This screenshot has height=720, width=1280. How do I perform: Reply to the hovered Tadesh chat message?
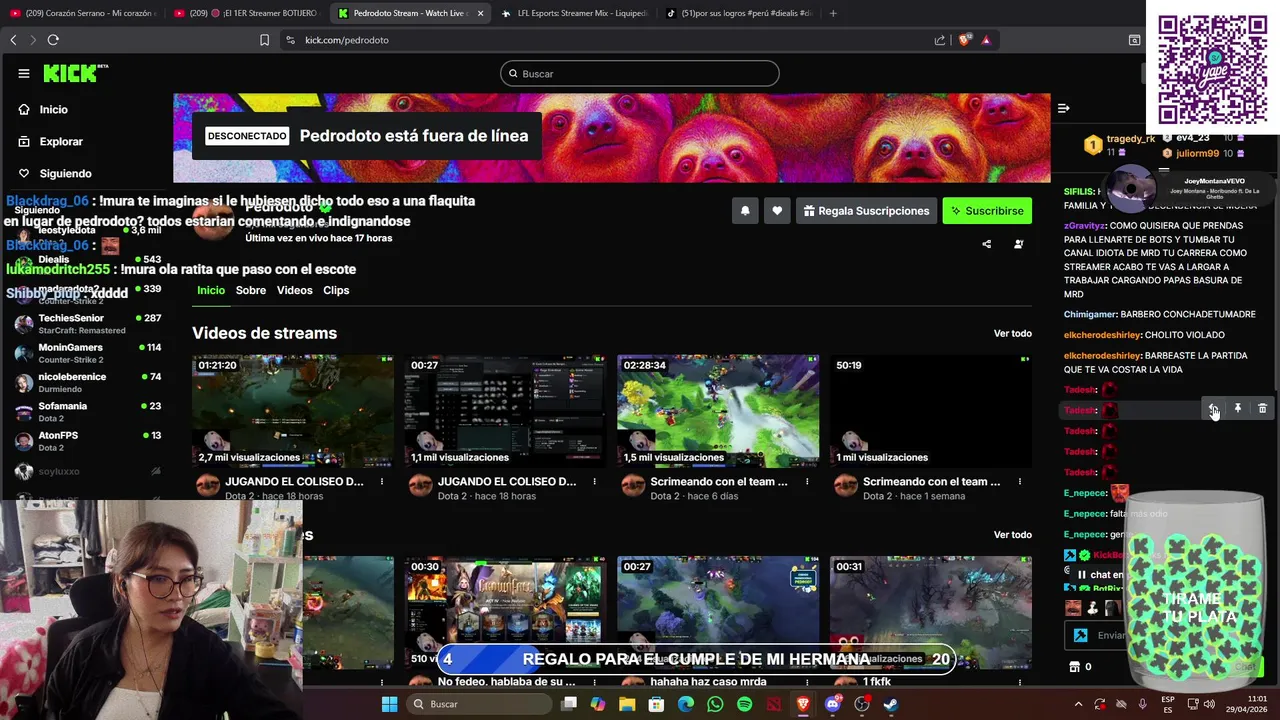click(1212, 409)
